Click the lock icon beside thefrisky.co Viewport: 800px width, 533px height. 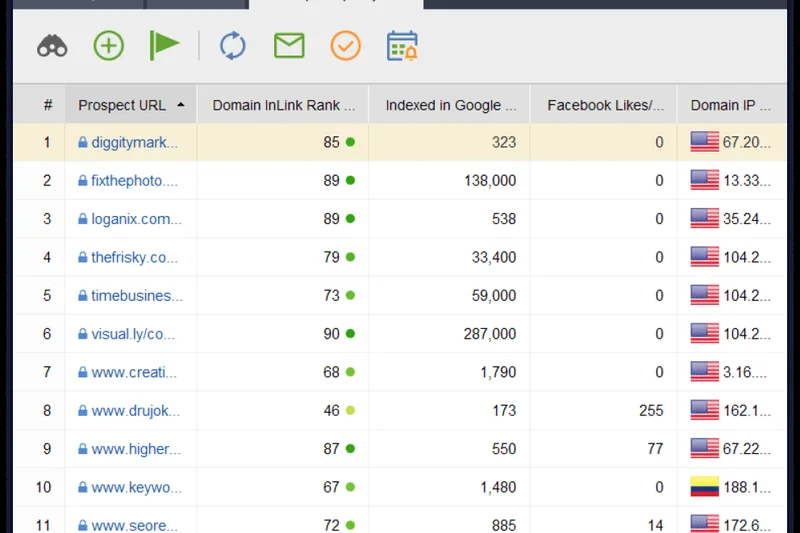[83, 257]
